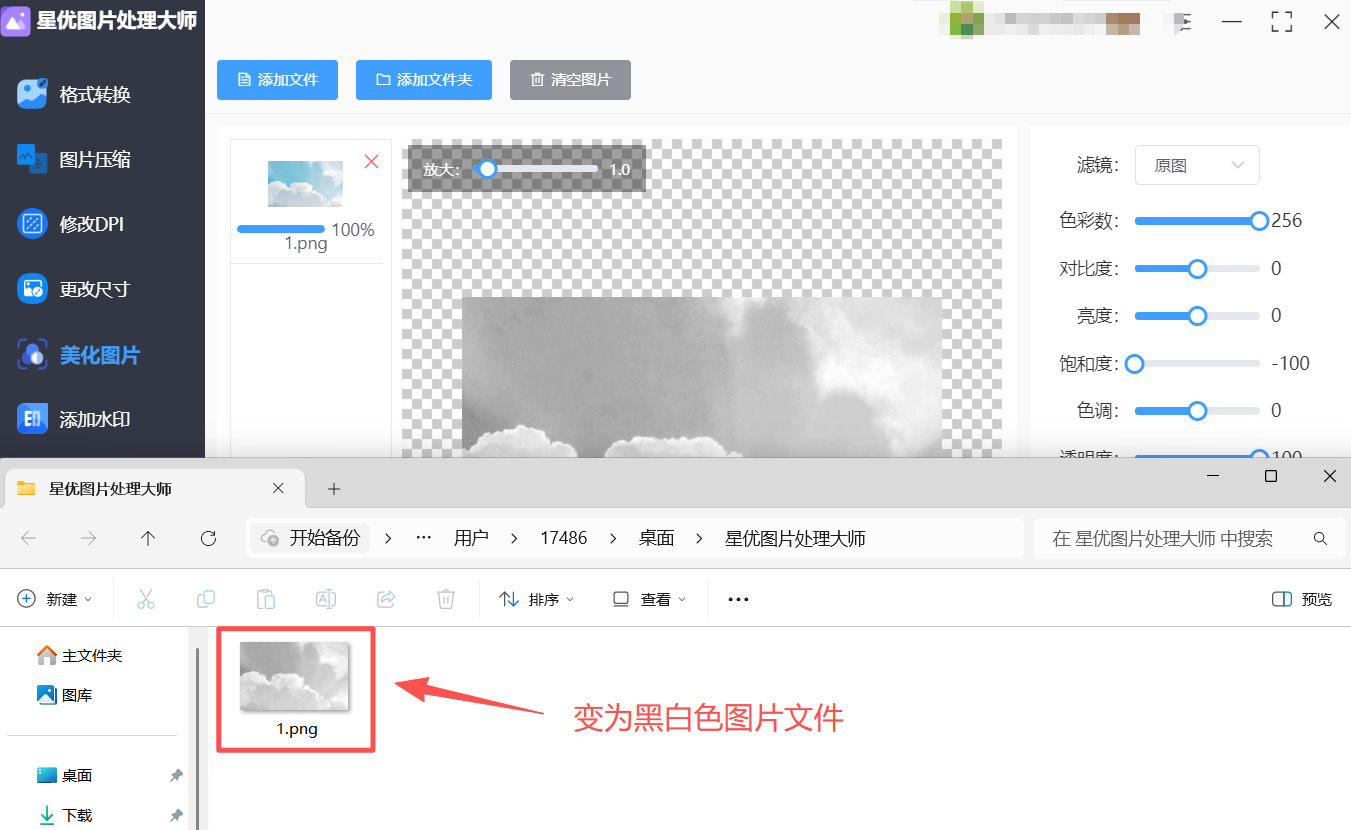Click the 清空图片 (Clear Images) button

pos(570,80)
